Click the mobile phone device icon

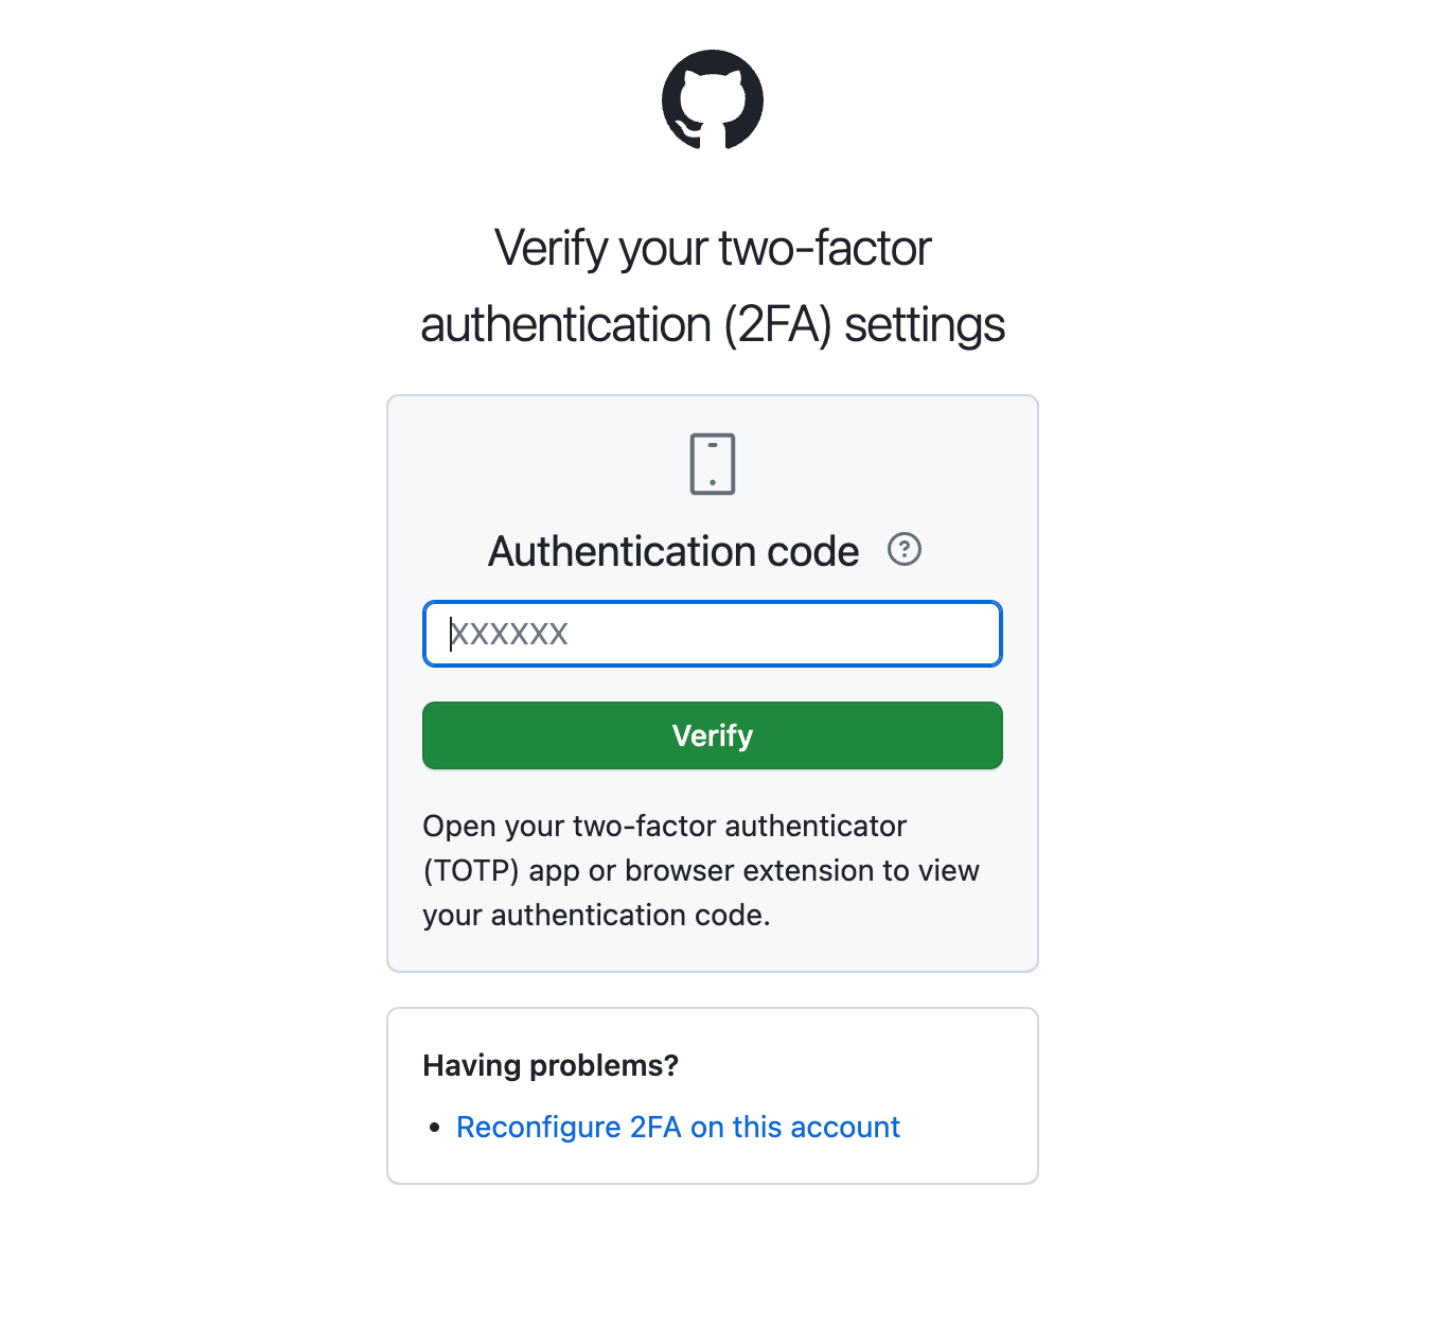click(x=712, y=464)
